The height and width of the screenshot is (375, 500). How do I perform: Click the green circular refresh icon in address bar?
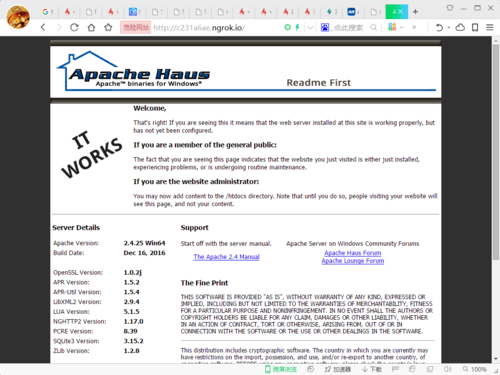[x=287, y=27]
